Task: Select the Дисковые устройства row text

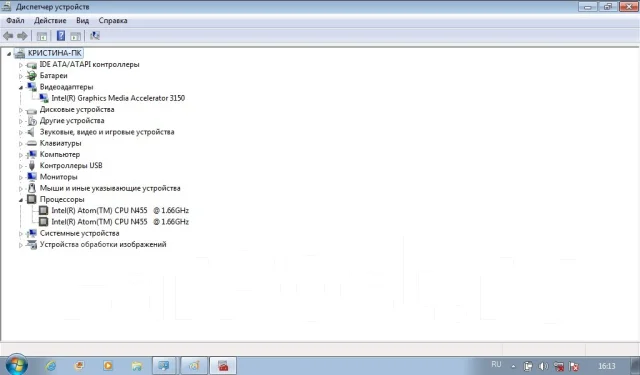Action: (77, 109)
